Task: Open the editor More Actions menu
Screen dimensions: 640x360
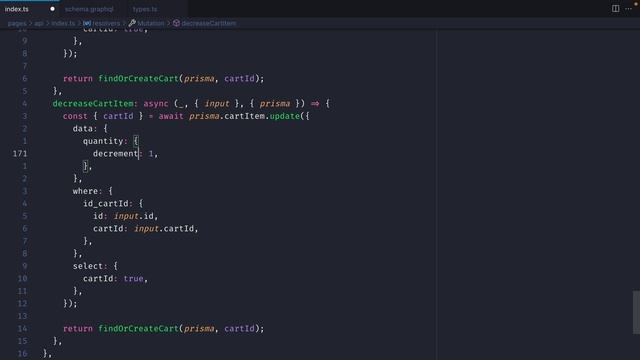Action: coord(628,9)
